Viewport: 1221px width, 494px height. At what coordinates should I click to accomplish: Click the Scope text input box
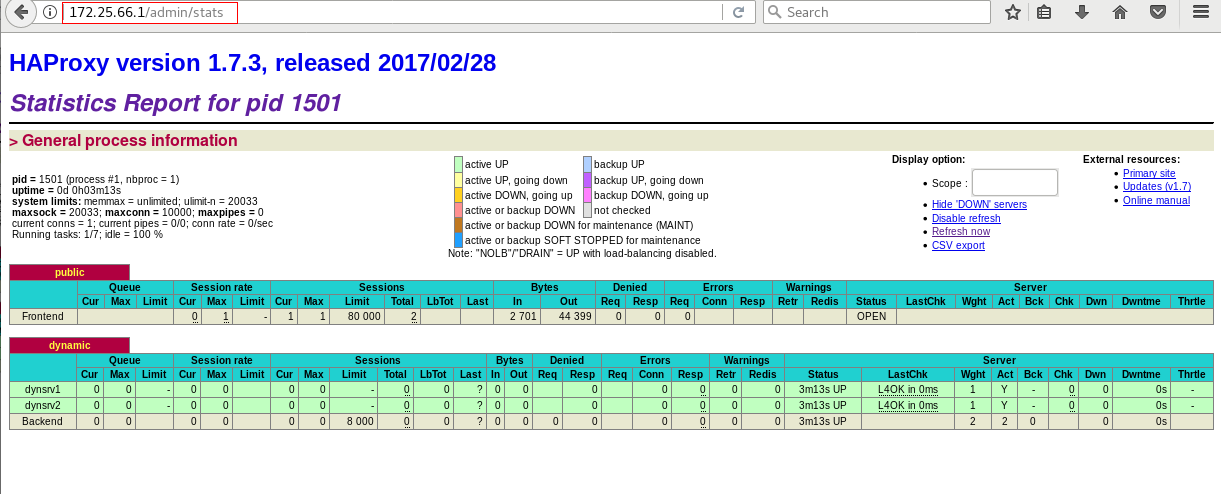[x=1015, y=182]
